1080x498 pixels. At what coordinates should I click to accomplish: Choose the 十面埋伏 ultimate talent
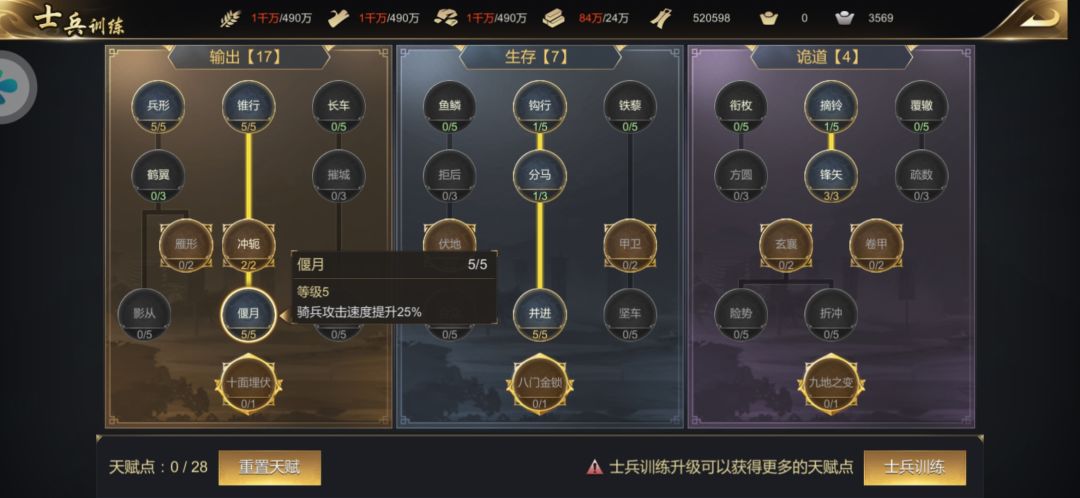pos(249,384)
